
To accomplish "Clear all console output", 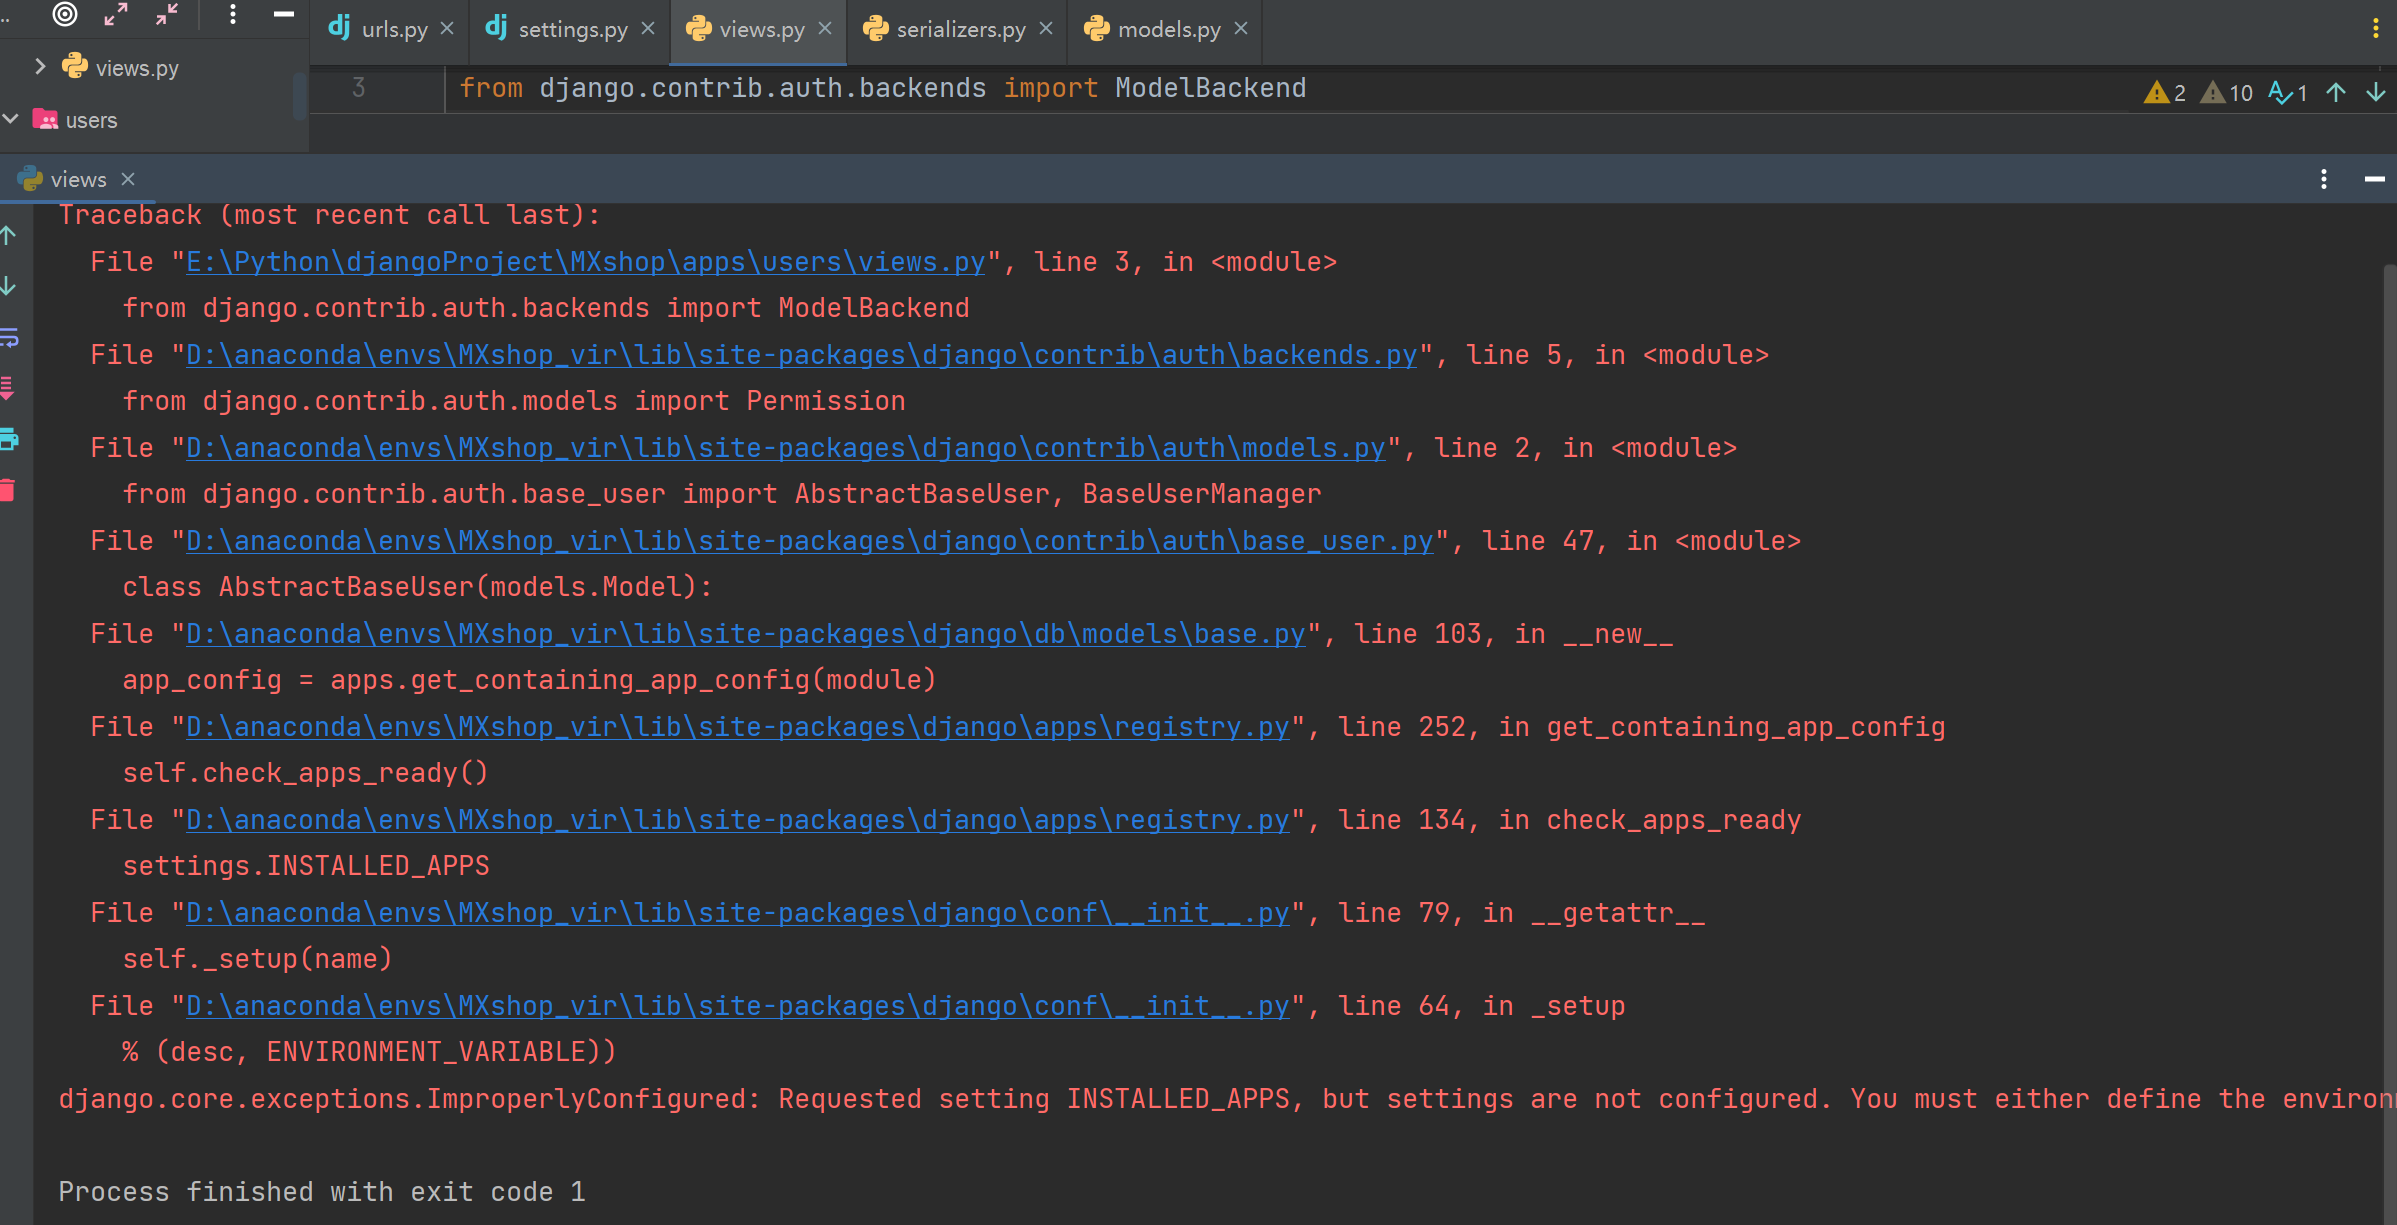I will 10,490.
